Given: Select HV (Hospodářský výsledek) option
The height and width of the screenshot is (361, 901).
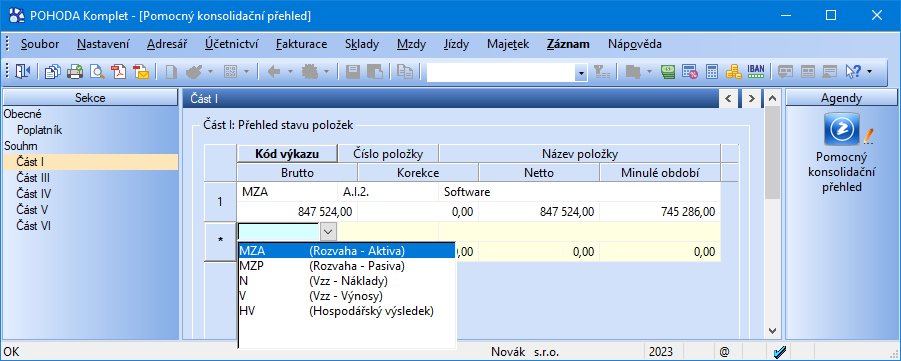Looking at the screenshot, I should coord(346,311).
